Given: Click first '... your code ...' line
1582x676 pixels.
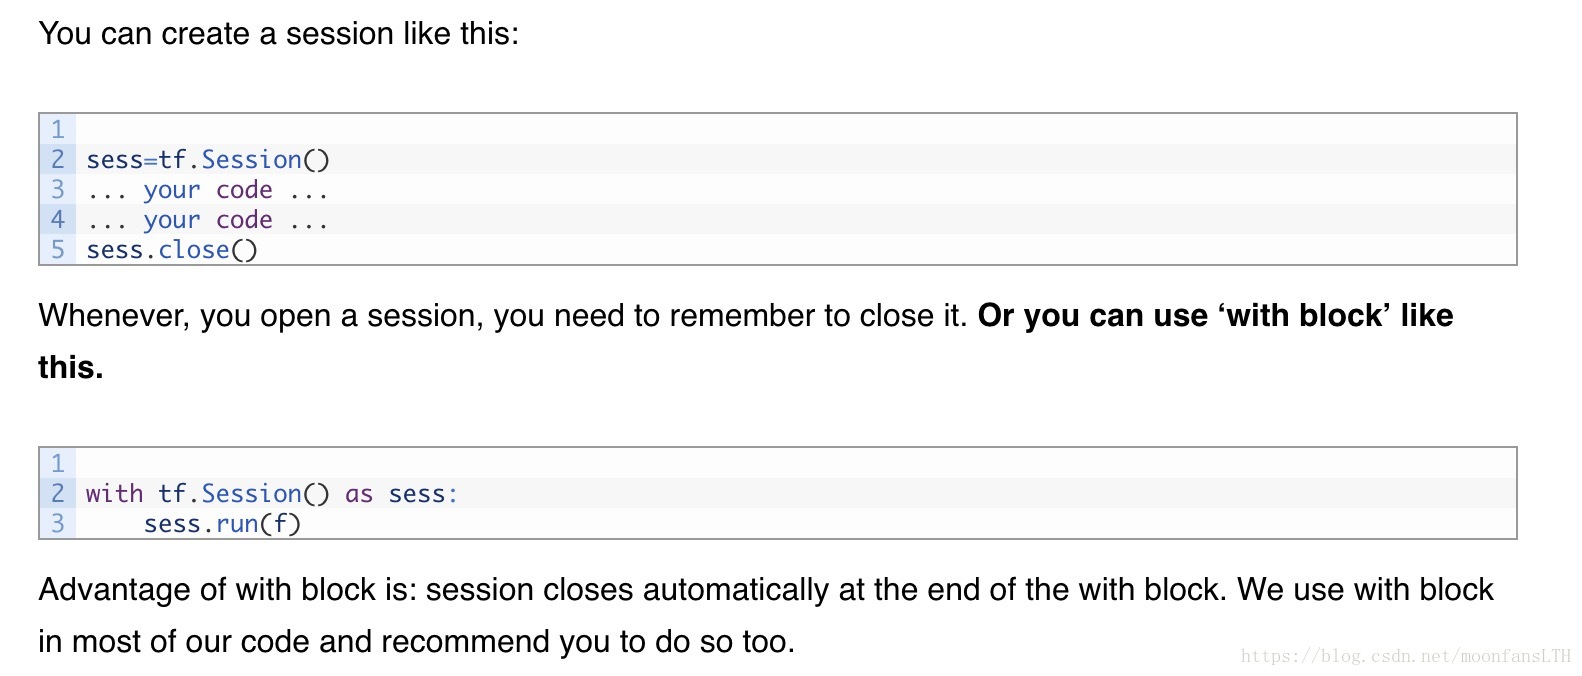Looking at the screenshot, I should (x=207, y=190).
